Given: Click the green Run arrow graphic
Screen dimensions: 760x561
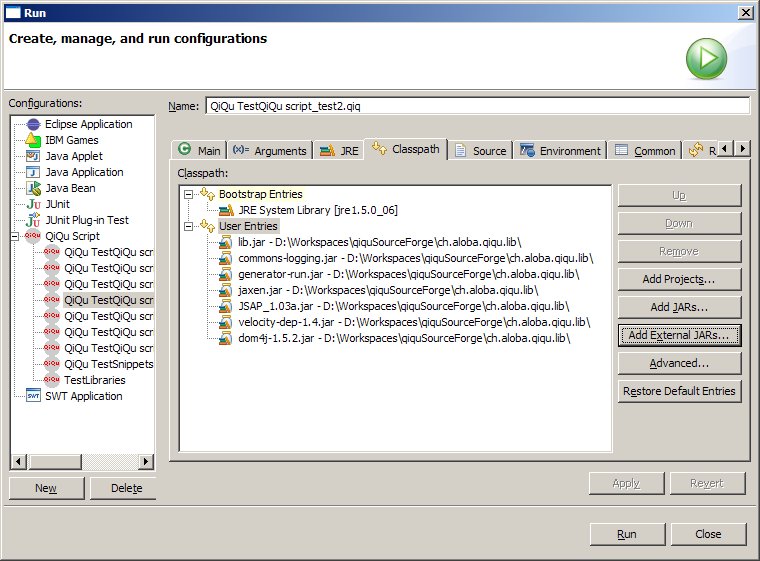Looking at the screenshot, I should coord(706,59).
